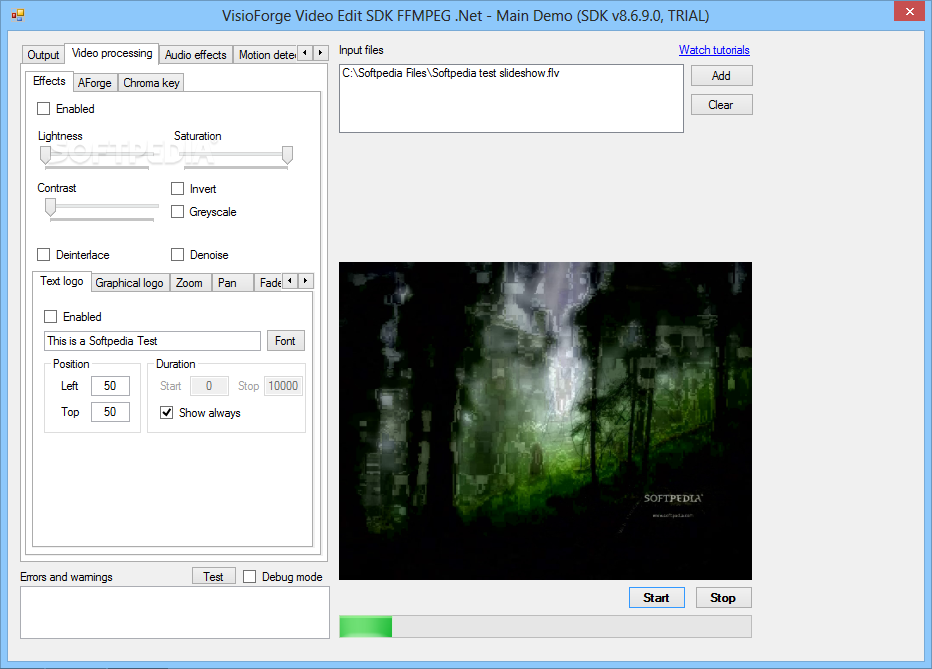
Task: Toggle the Invert checkbox
Action: tap(177, 189)
